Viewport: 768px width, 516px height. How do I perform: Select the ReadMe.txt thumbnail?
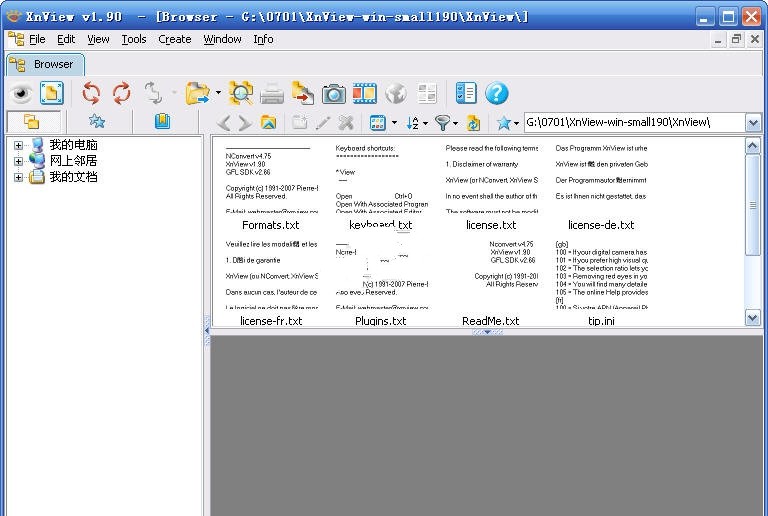click(x=491, y=283)
